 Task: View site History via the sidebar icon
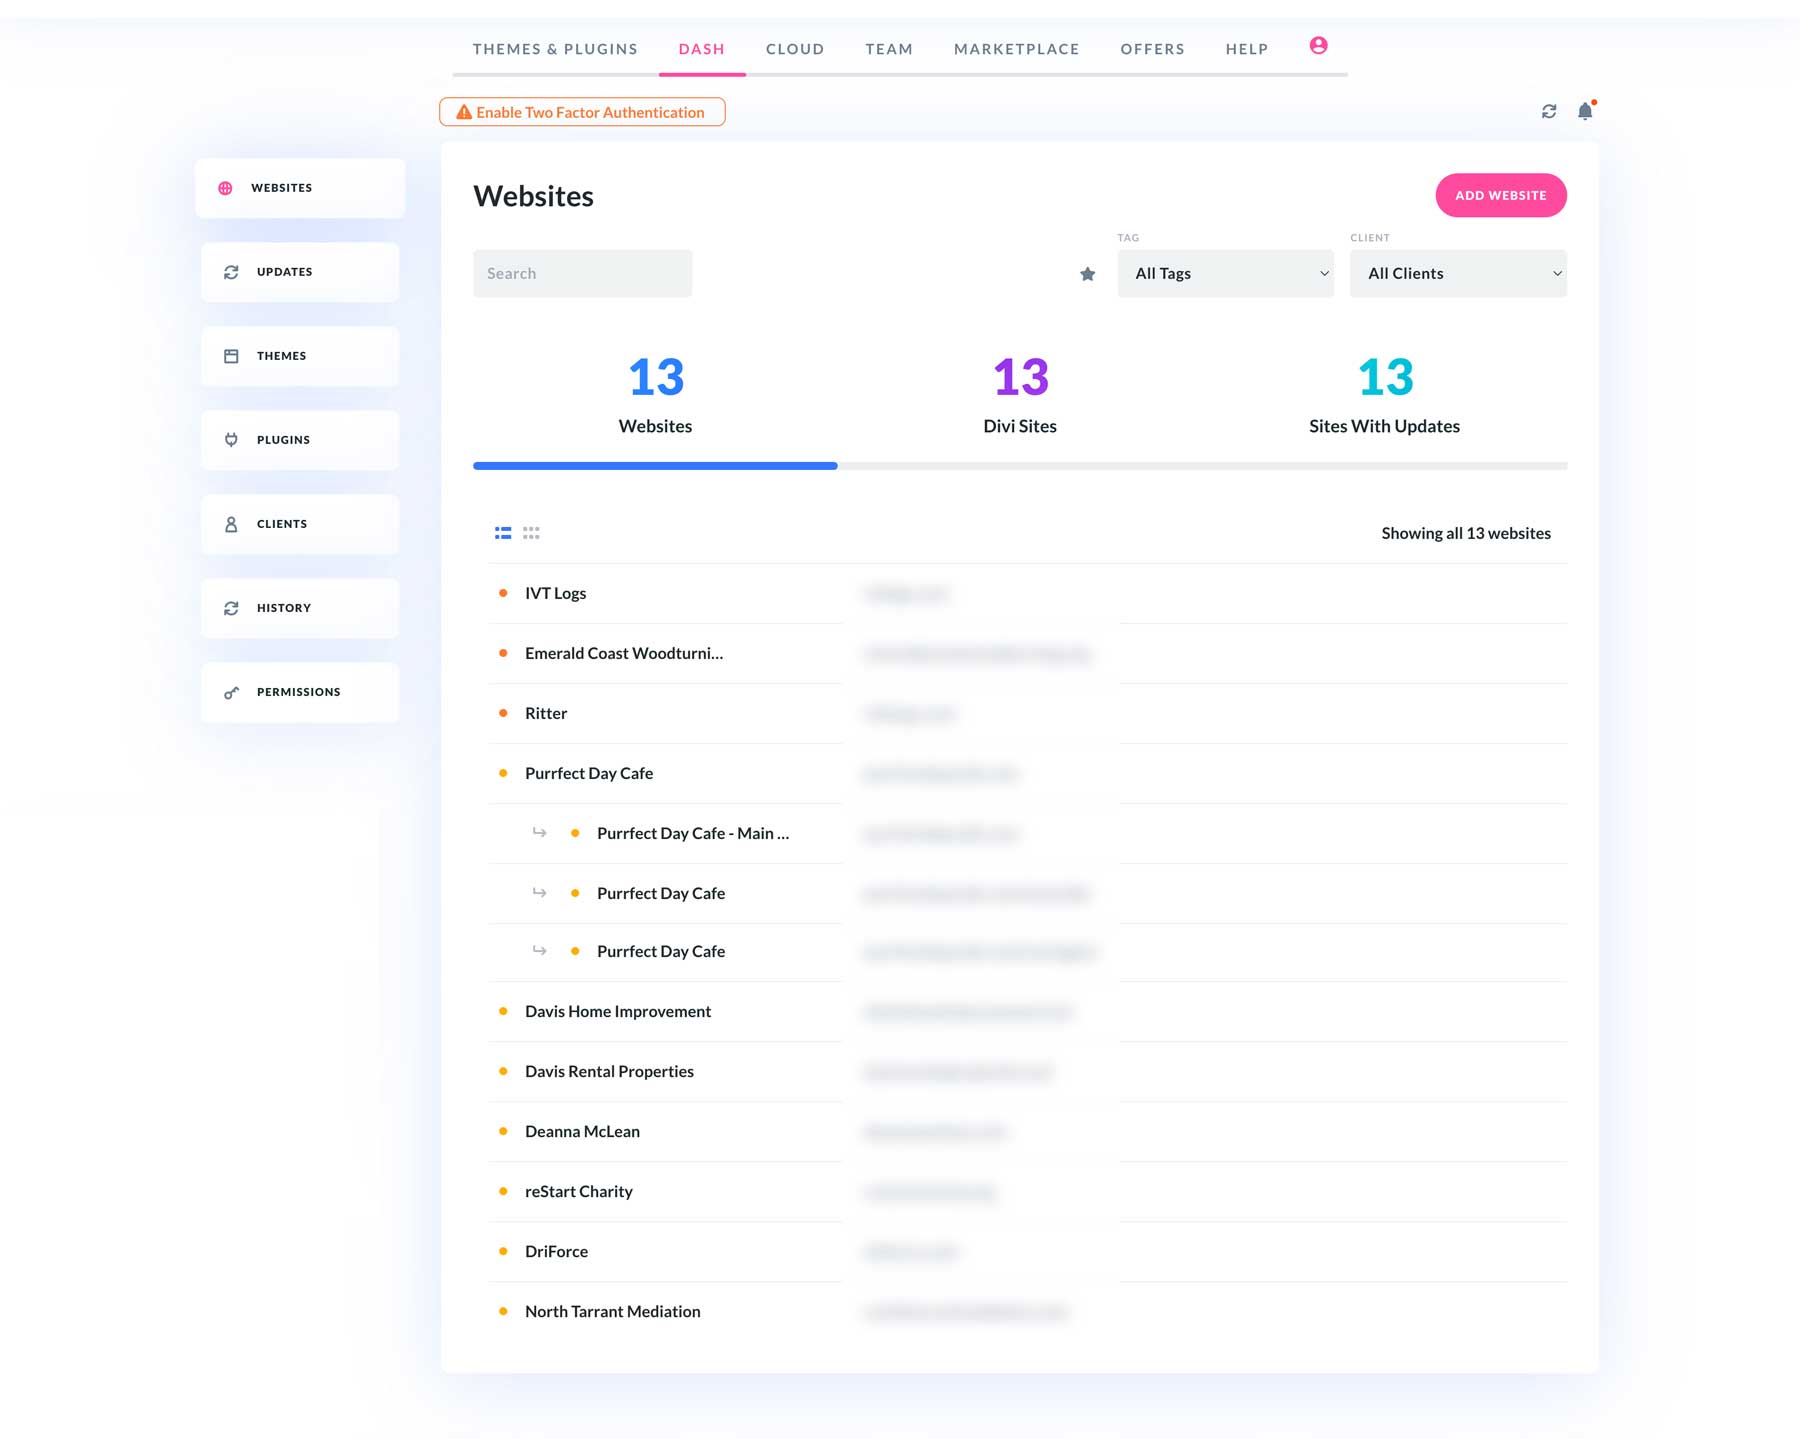pos(232,607)
